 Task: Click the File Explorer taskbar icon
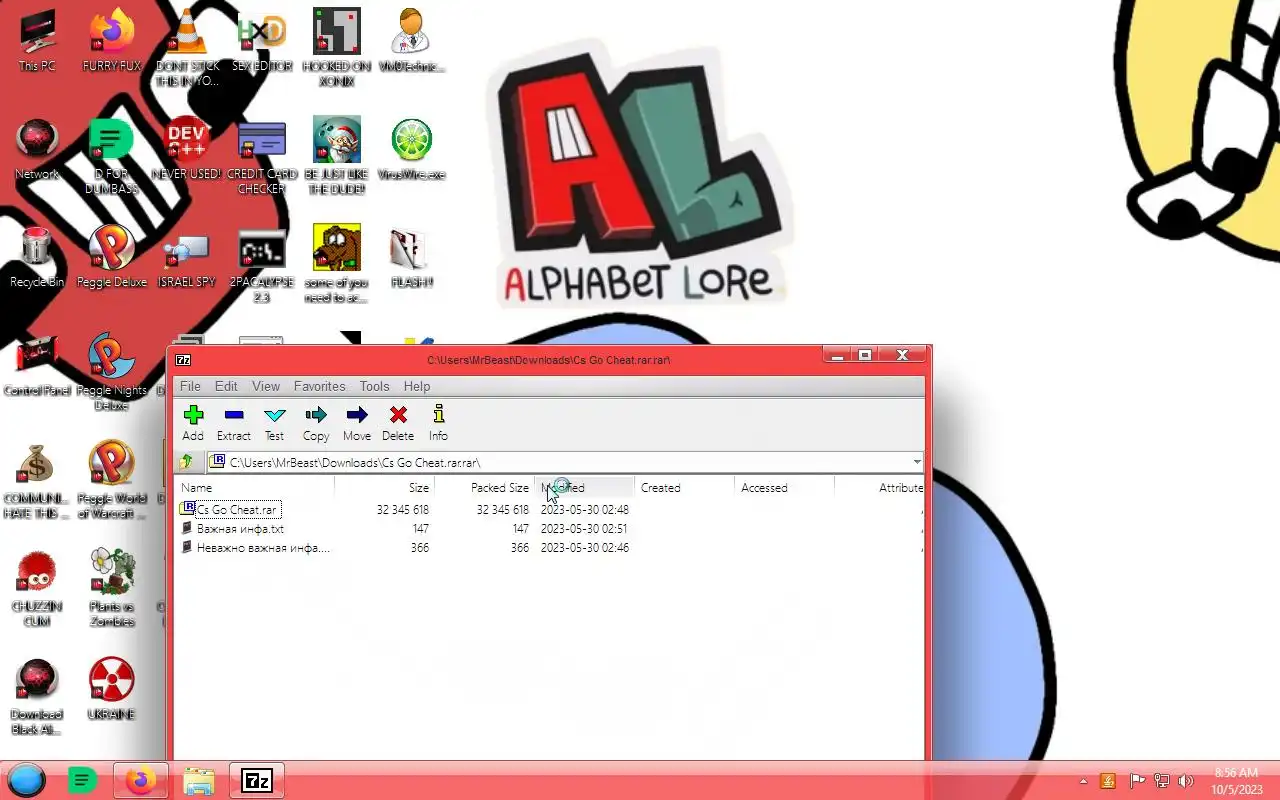(x=199, y=780)
